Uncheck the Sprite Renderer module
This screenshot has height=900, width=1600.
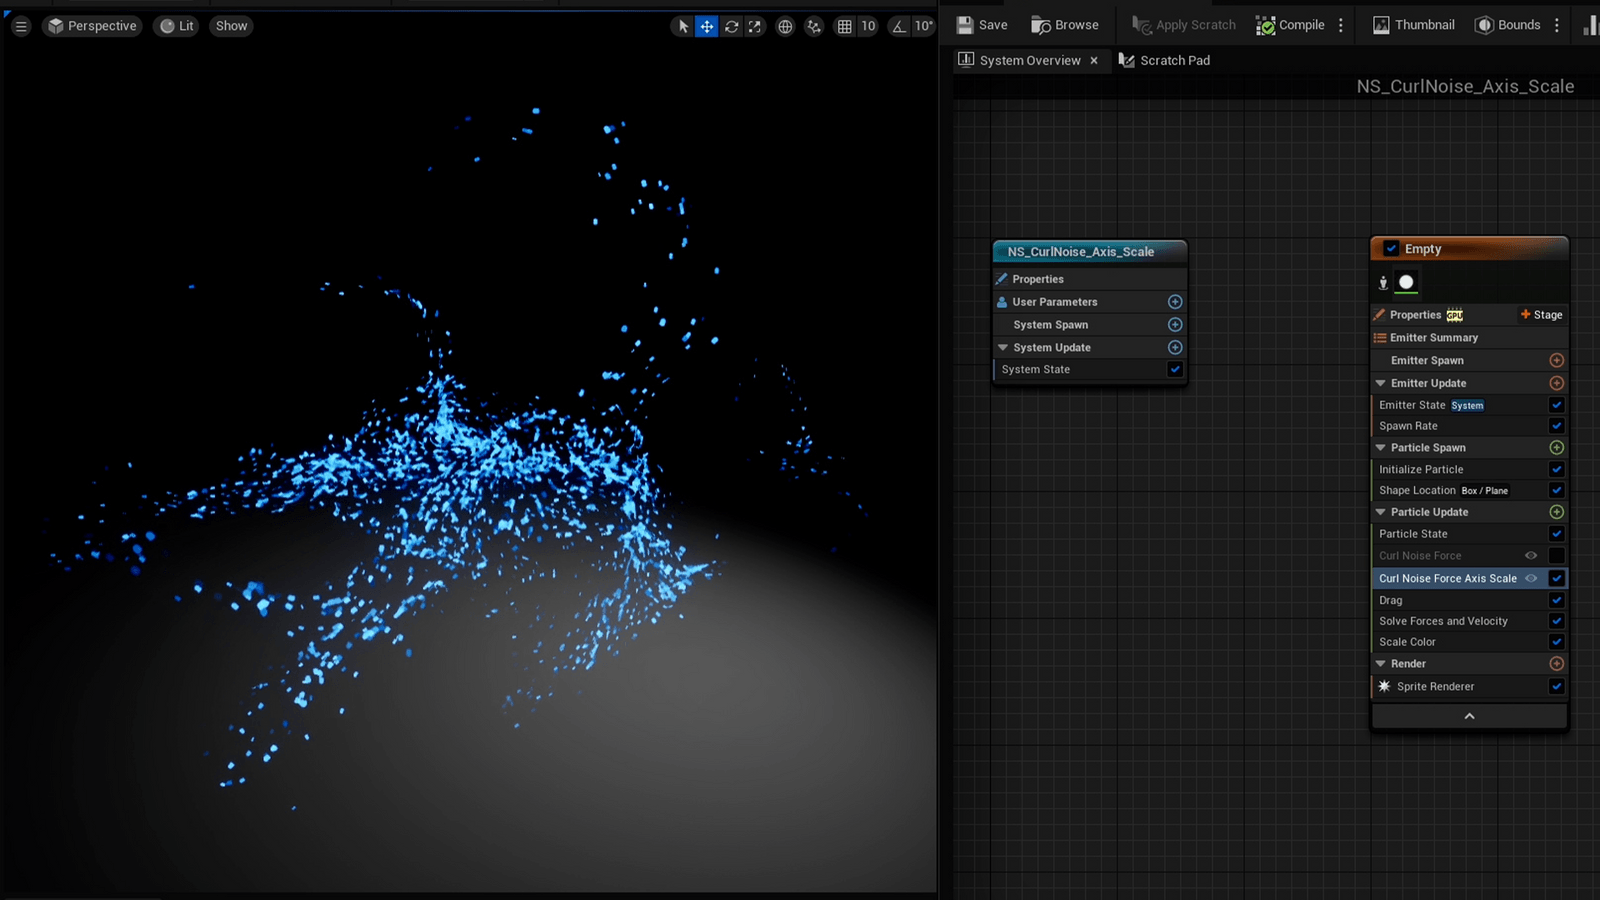(x=1556, y=686)
